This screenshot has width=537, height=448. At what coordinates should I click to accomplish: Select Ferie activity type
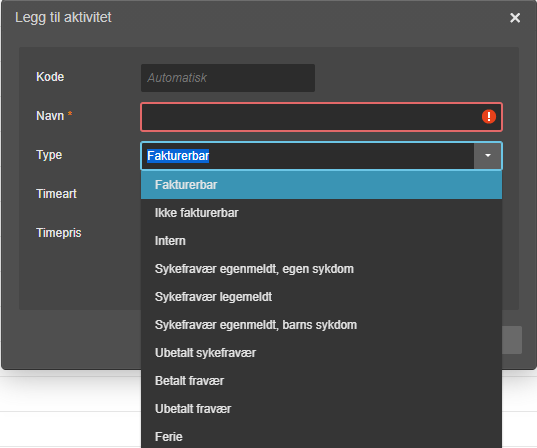321,436
